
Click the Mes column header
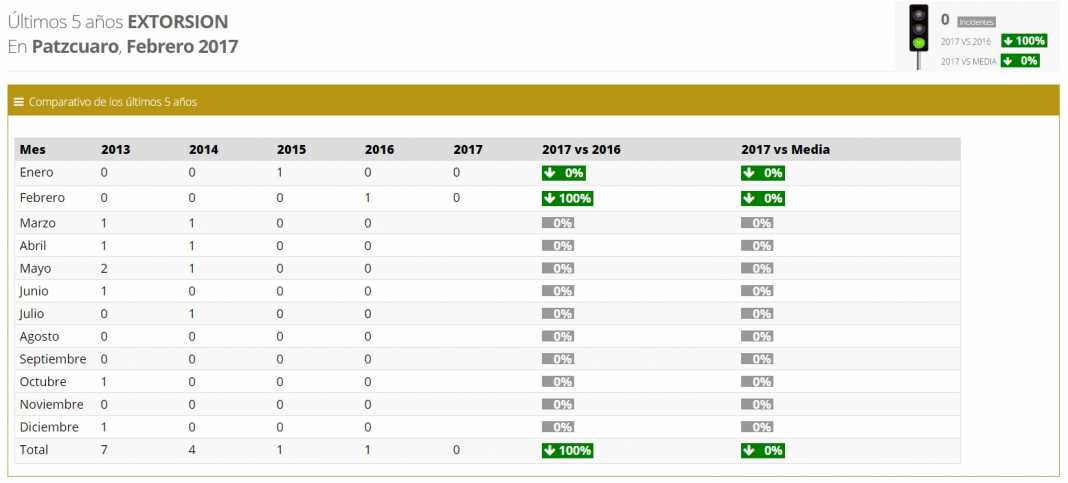pyautogui.click(x=33, y=149)
